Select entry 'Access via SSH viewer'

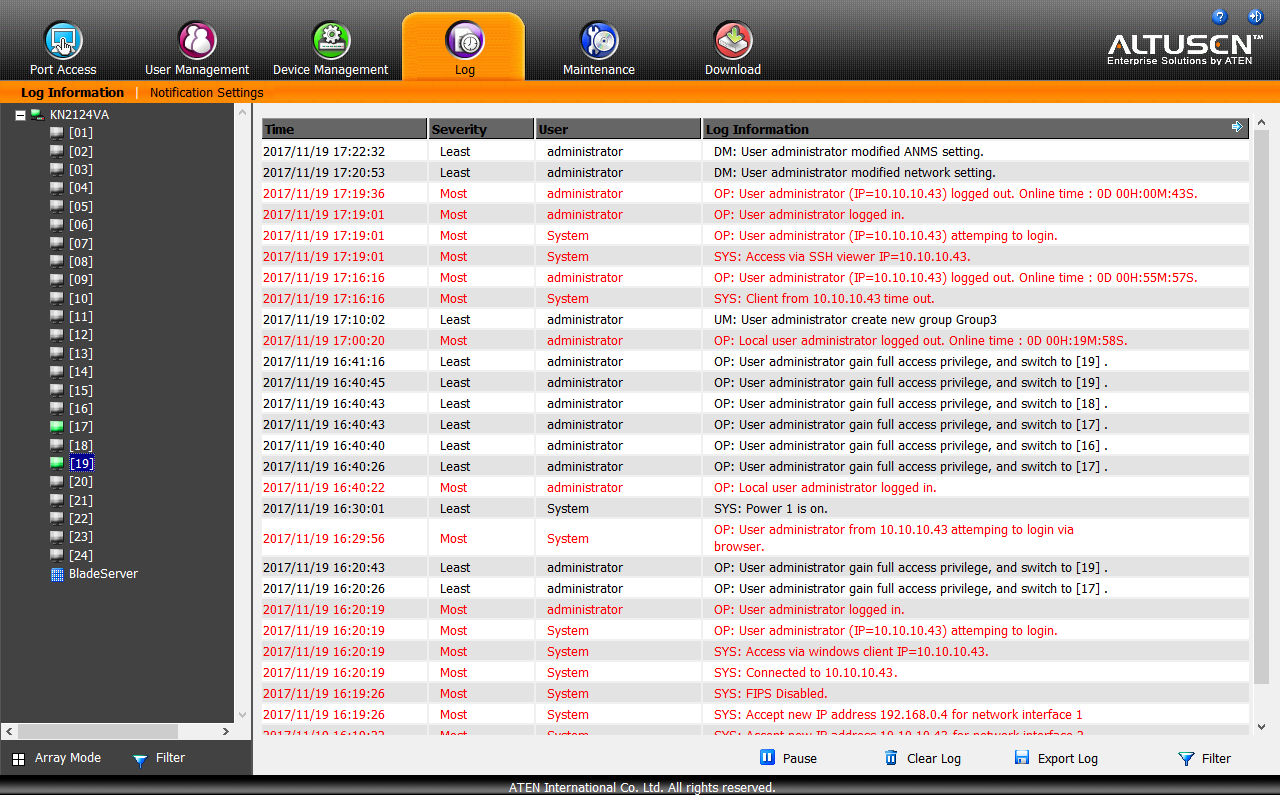755,257
